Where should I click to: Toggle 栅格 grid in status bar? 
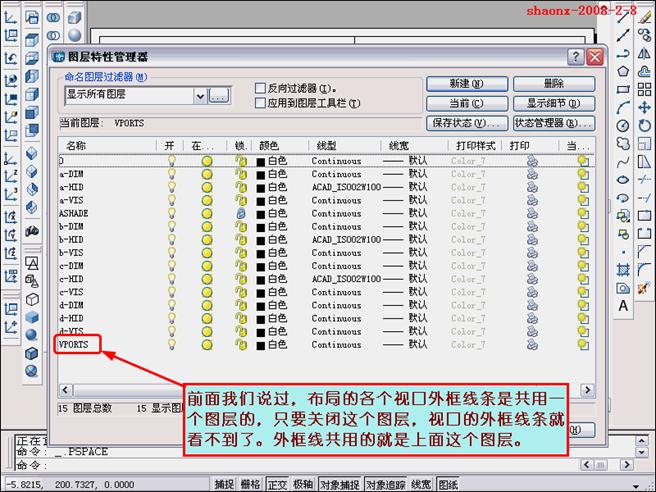point(251,484)
